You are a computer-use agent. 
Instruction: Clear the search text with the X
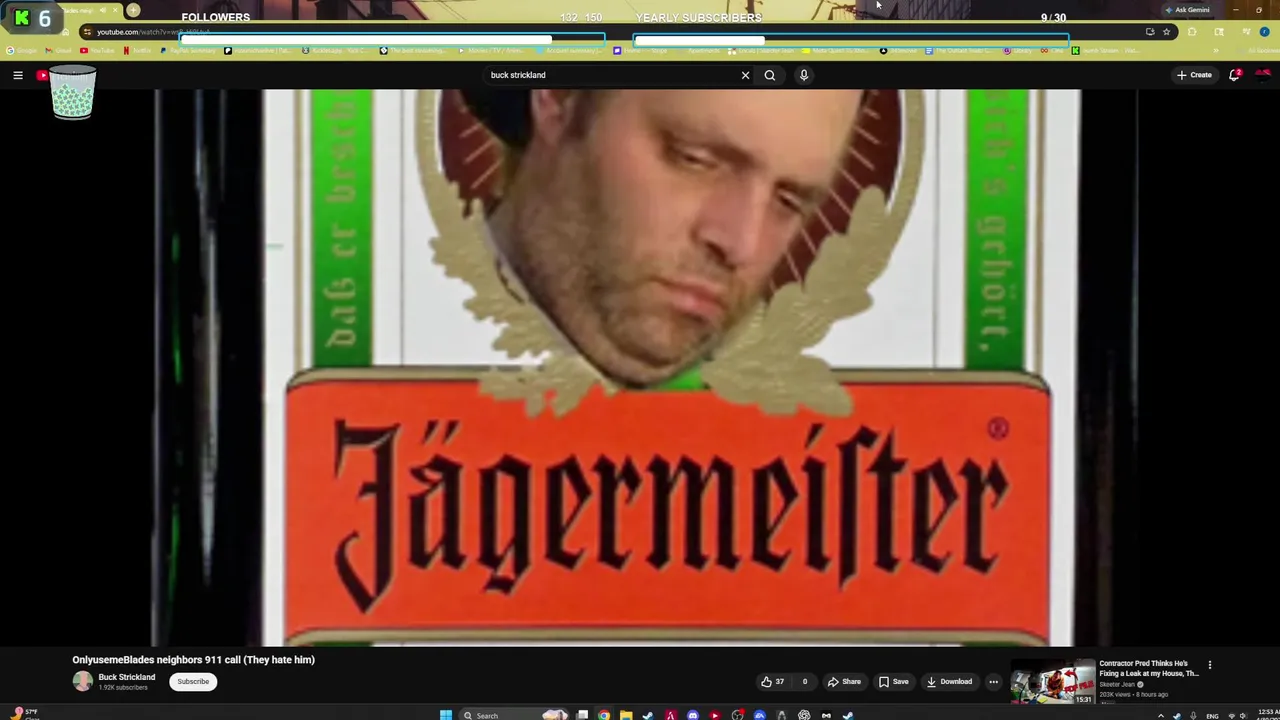click(x=745, y=75)
